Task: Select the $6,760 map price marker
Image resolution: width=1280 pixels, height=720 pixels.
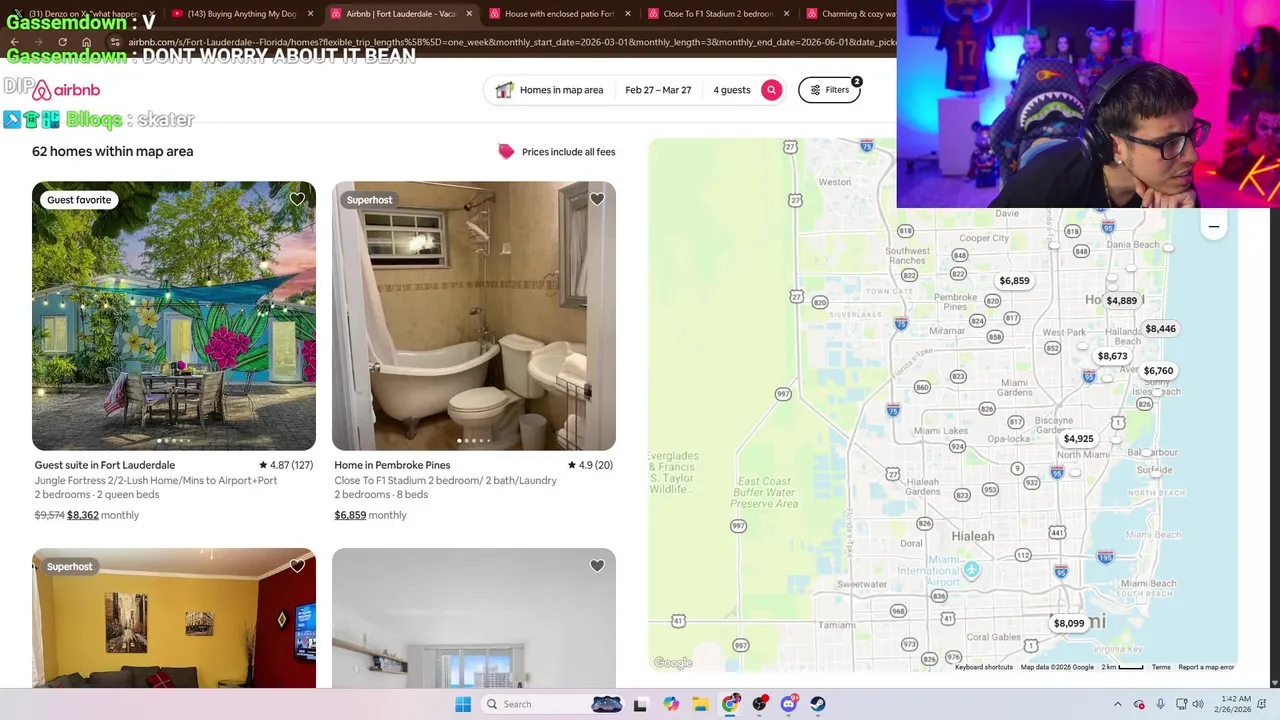Action: point(1158,371)
